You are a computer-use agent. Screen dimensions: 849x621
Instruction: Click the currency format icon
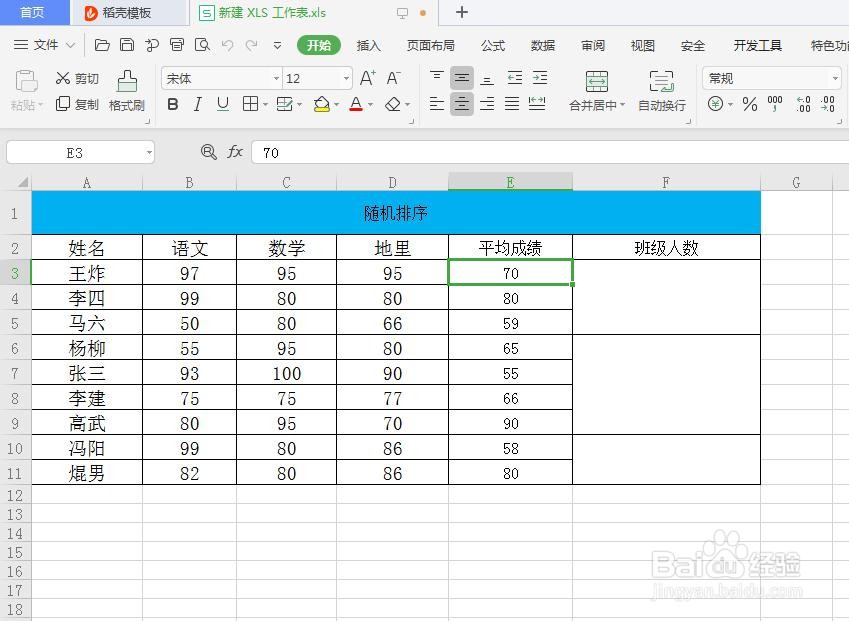point(715,104)
